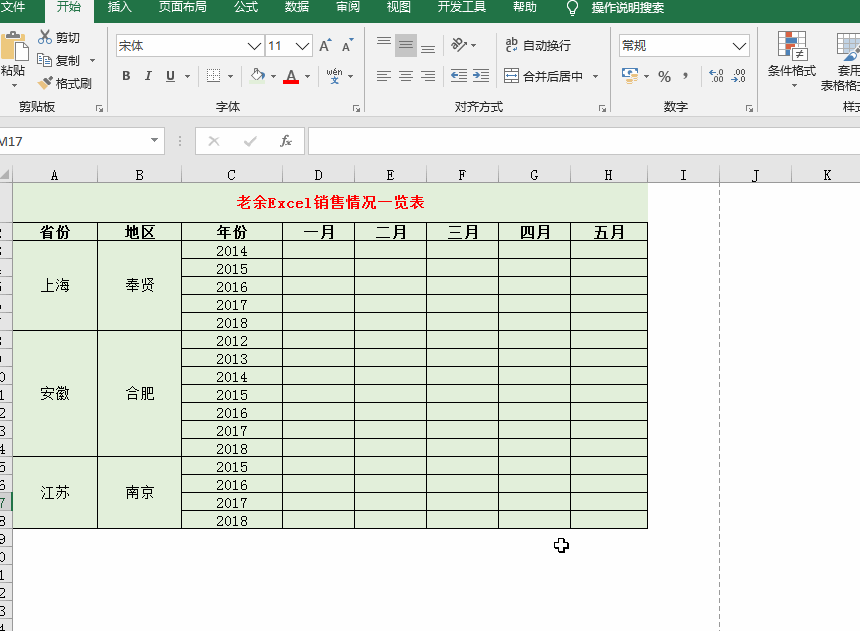
Task: Switch to the Review (审阅) tab
Action: pyautogui.click(x=348, y=7)
